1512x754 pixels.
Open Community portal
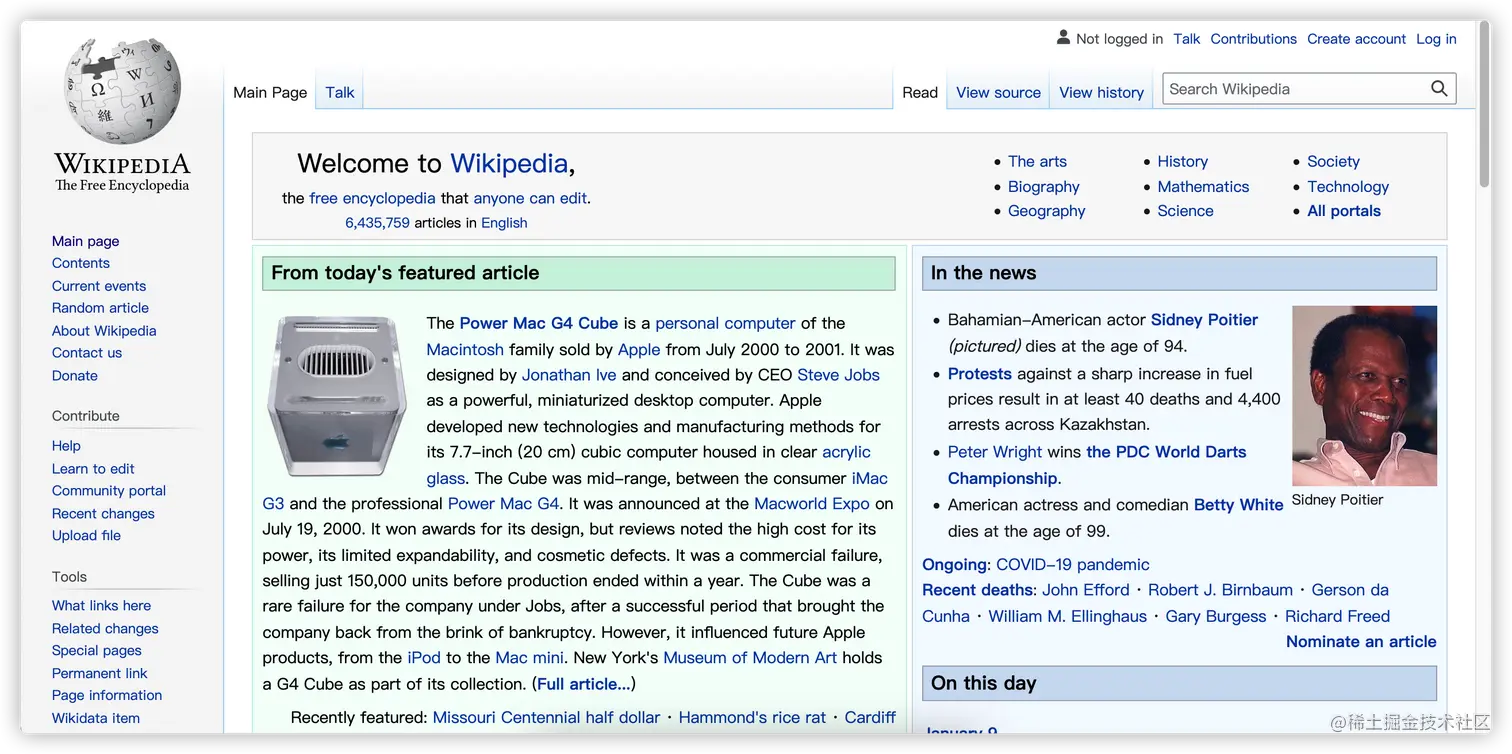click(x=109, y=491)
